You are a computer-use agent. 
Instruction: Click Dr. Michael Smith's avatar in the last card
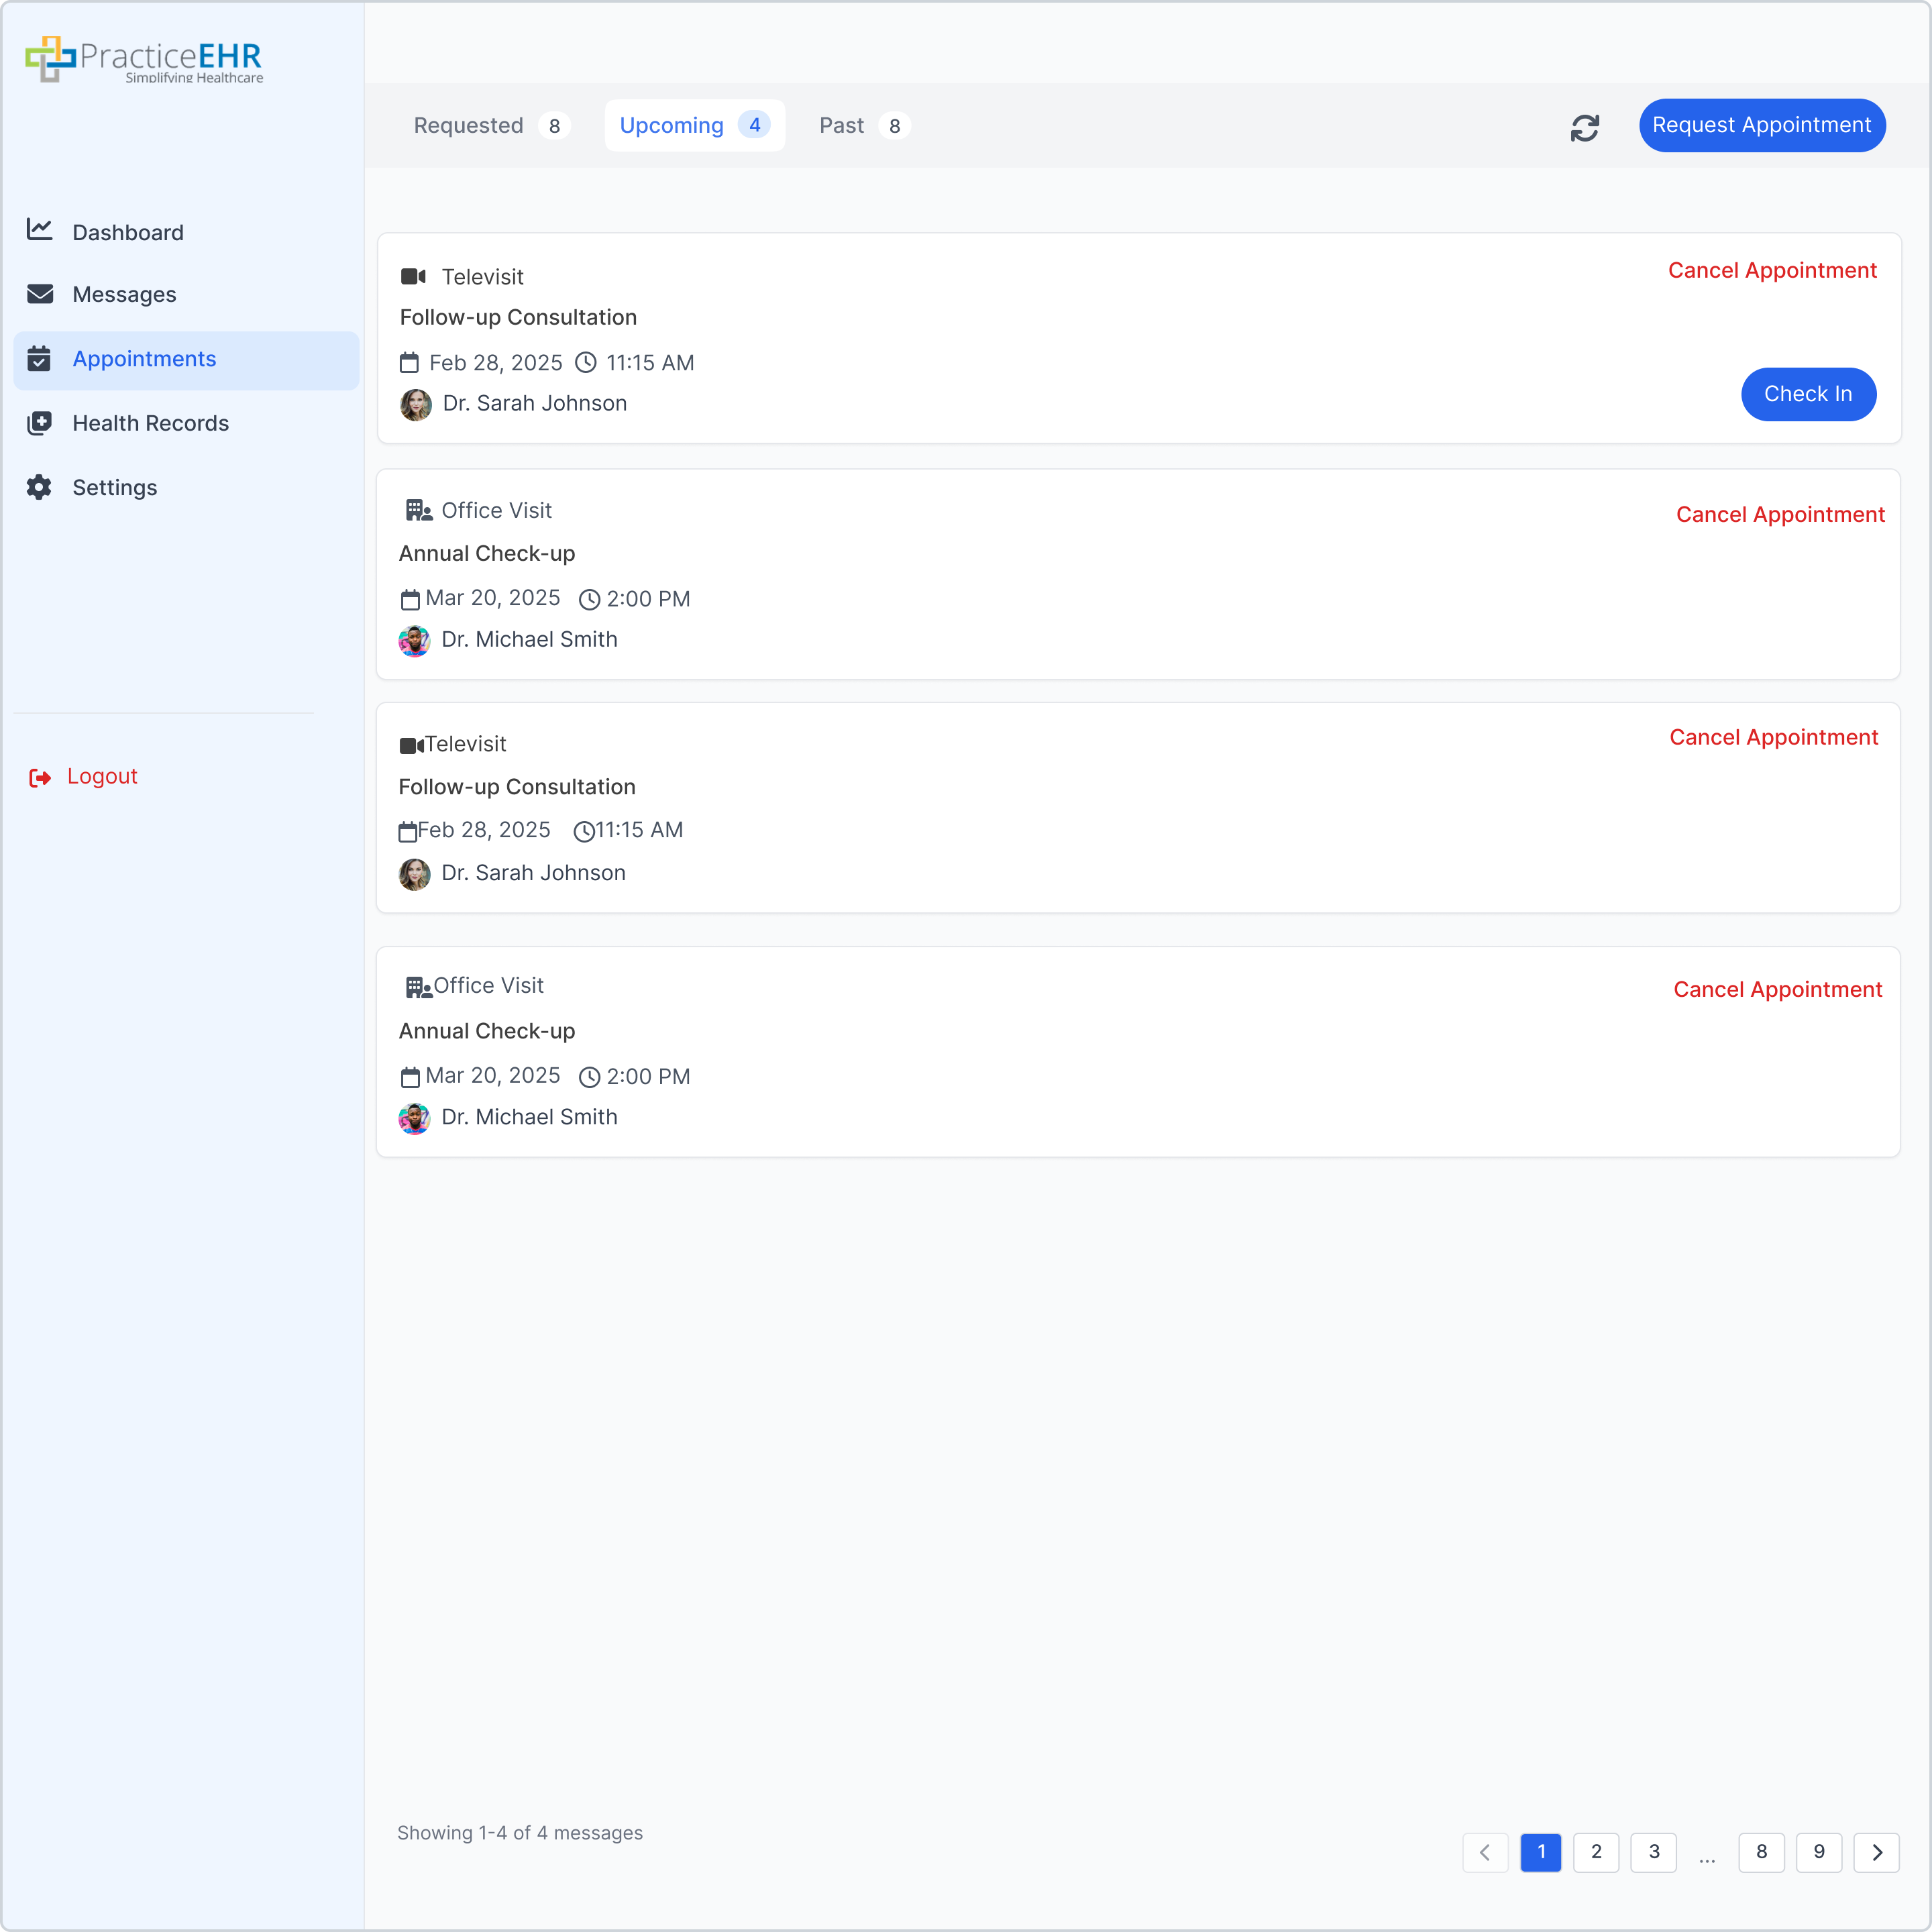(414, 1118)
